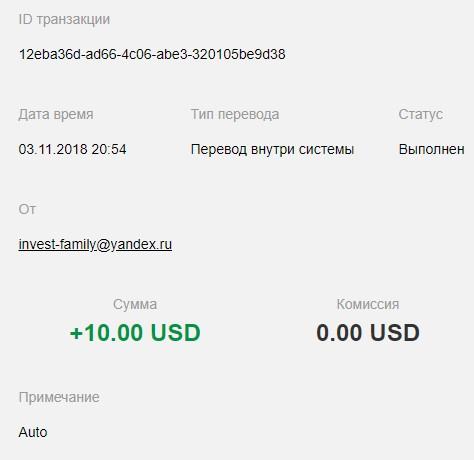
Task: Click the Дата время label
Action: (56, 114)
